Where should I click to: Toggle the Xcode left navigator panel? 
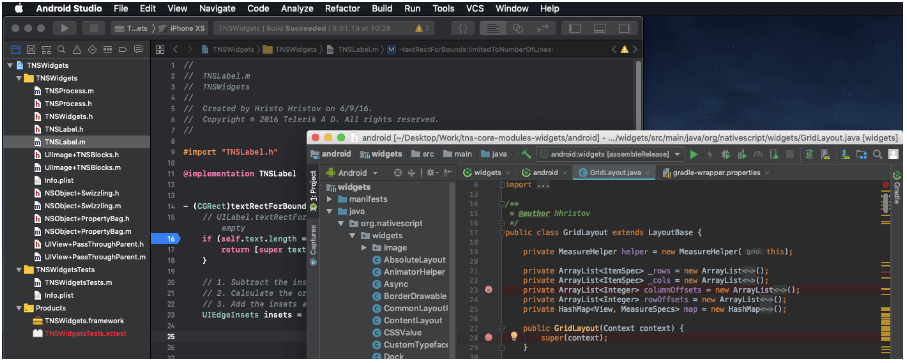pos(574,28)
